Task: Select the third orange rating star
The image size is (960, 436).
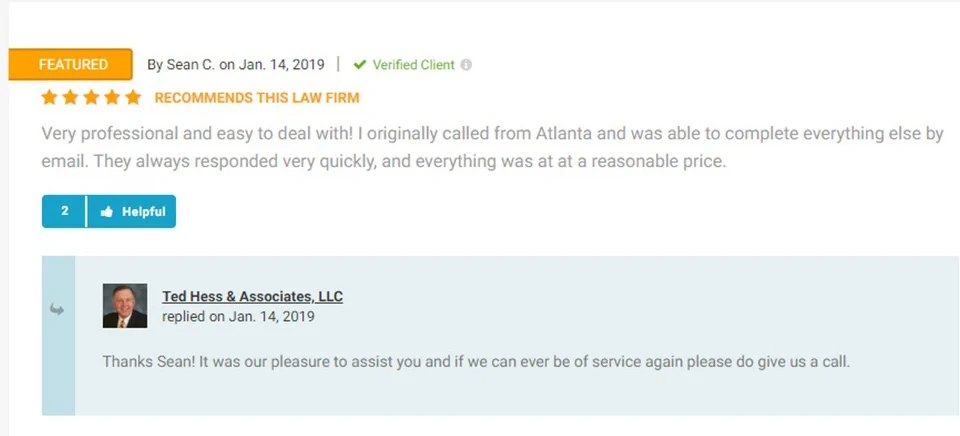Action: point(91,98)
